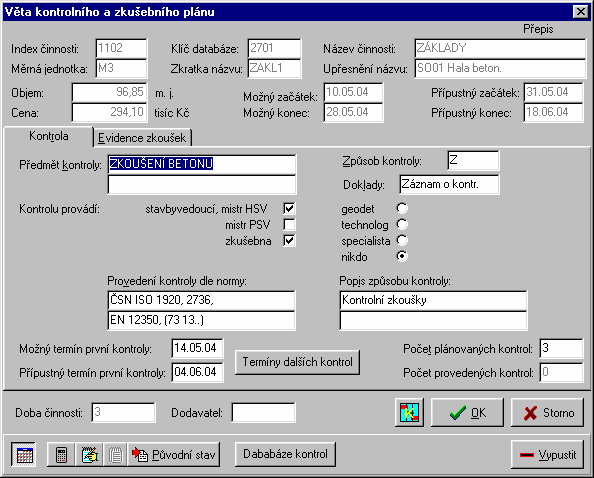Confirm with the OK button
Screen dimensions: 594x478
pyautogui.click(x=467, y=412)
